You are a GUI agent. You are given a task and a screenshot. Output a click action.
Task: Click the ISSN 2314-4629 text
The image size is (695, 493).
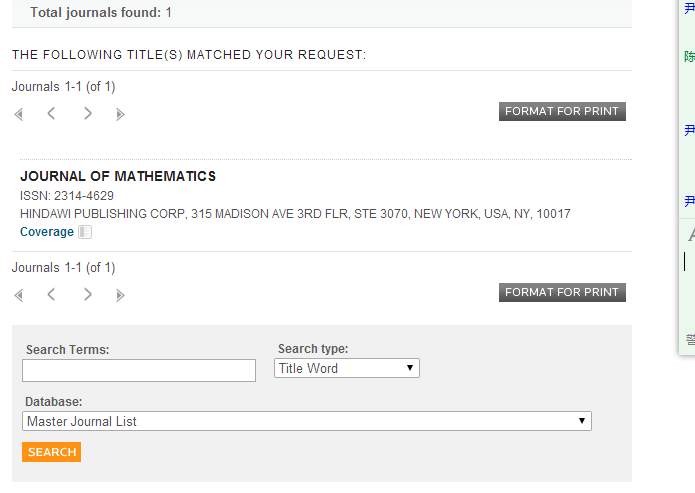click(x=67, y=196)
